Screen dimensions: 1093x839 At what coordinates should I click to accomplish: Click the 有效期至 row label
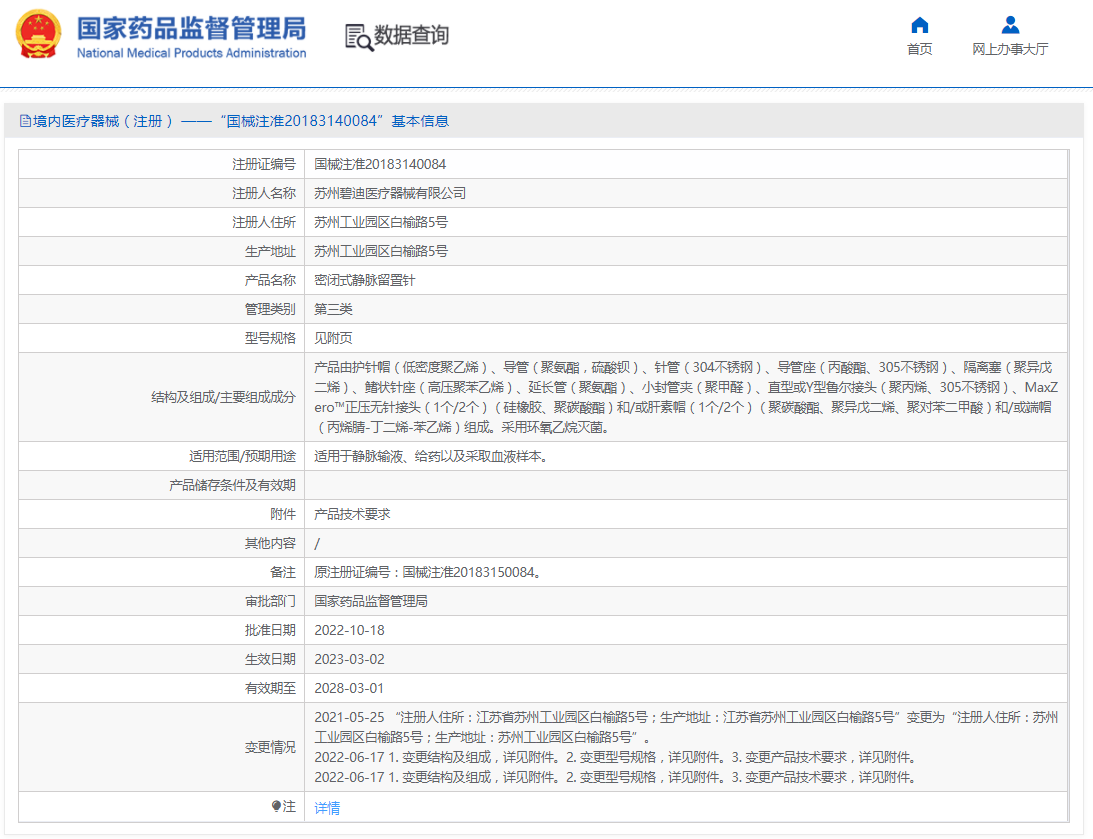[270, 688]
